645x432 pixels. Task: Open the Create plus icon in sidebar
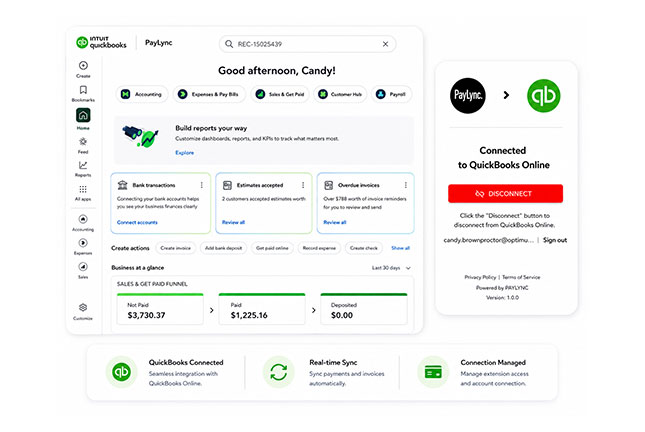point(83,65)
